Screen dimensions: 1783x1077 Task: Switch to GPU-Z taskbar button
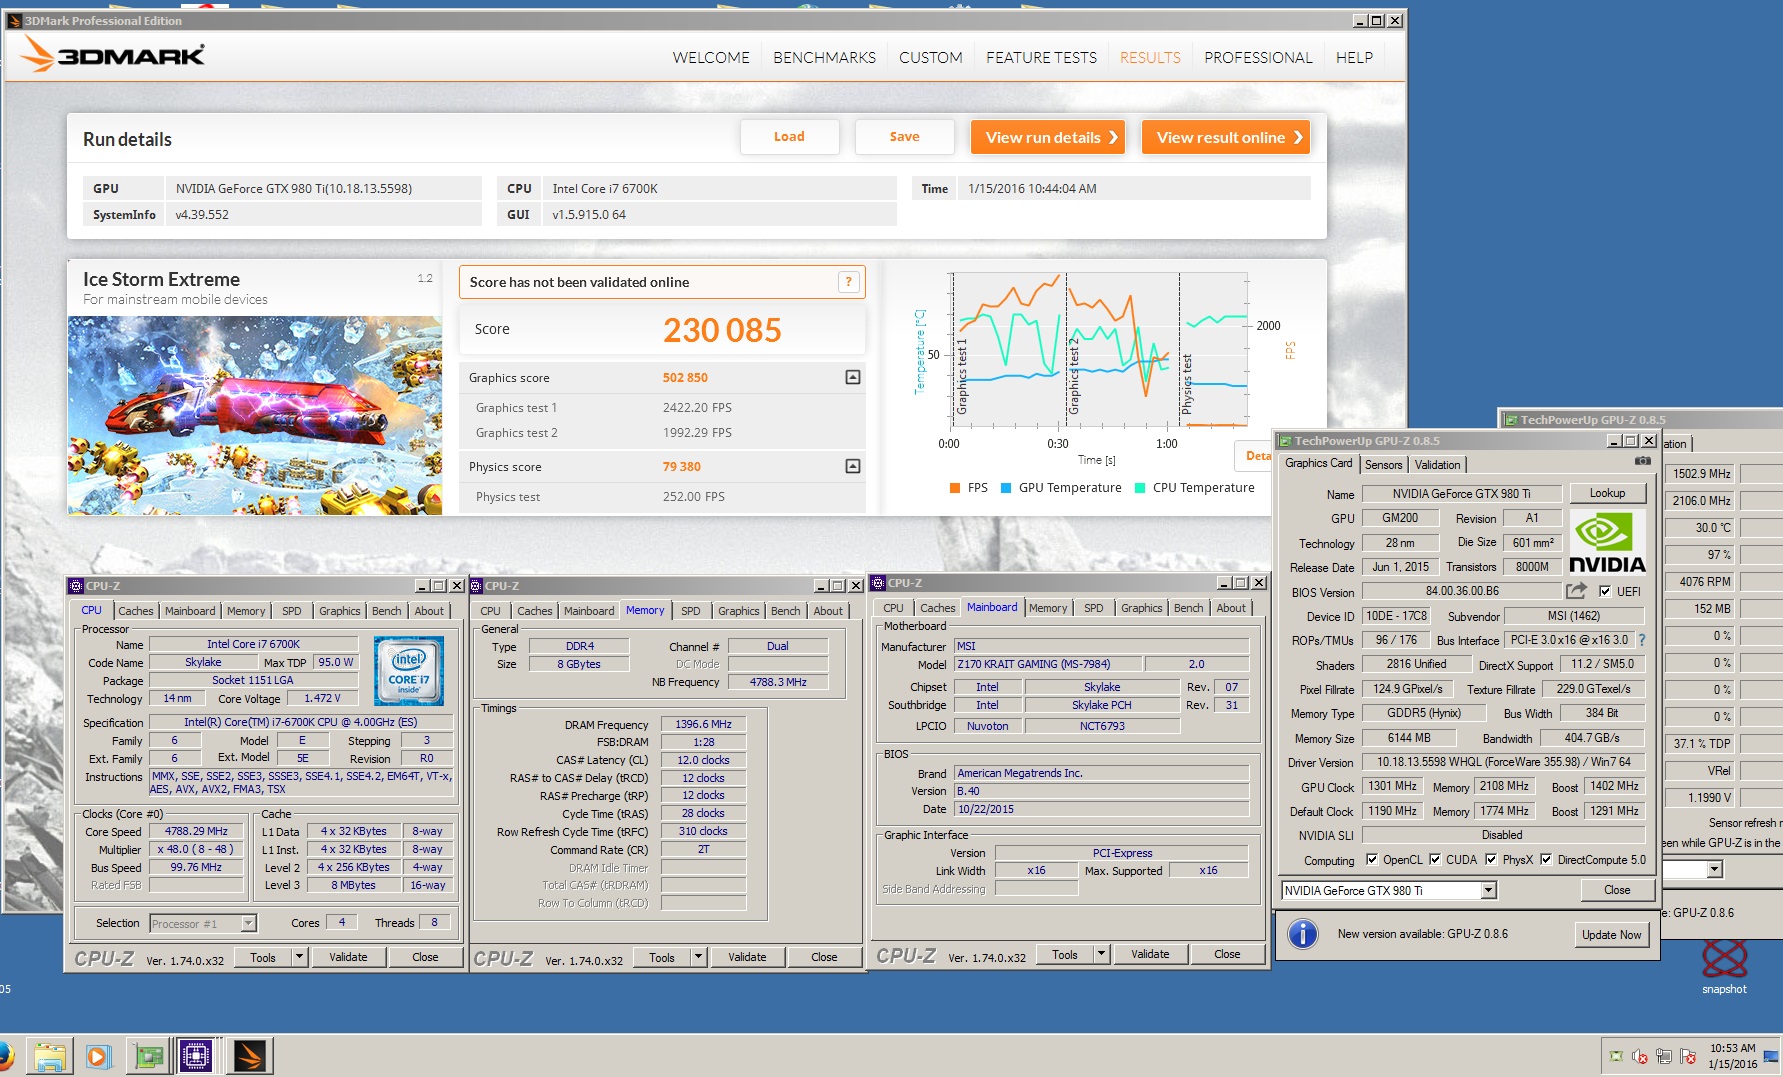coord(148,1056)
